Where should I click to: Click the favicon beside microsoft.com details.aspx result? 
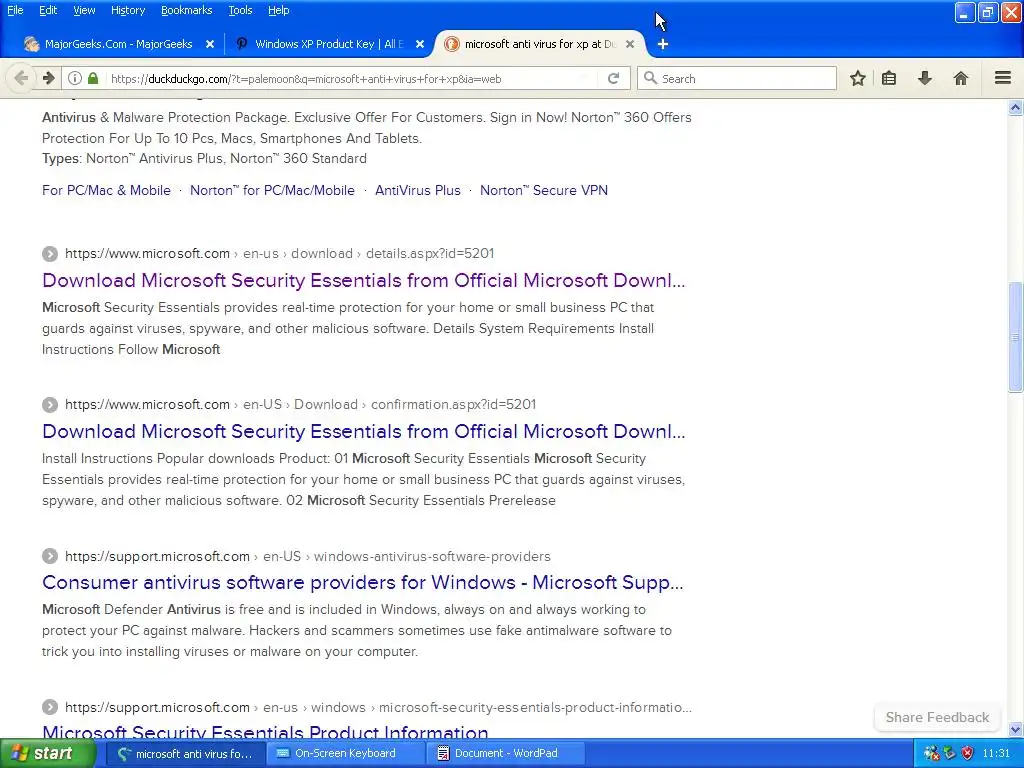(x=50, y=253)
